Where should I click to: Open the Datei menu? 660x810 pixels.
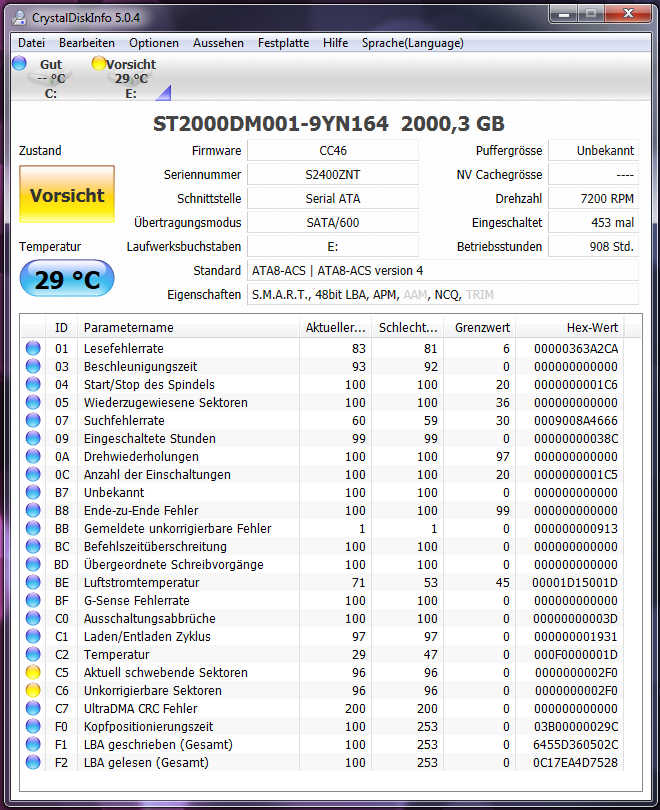(32, 43)
